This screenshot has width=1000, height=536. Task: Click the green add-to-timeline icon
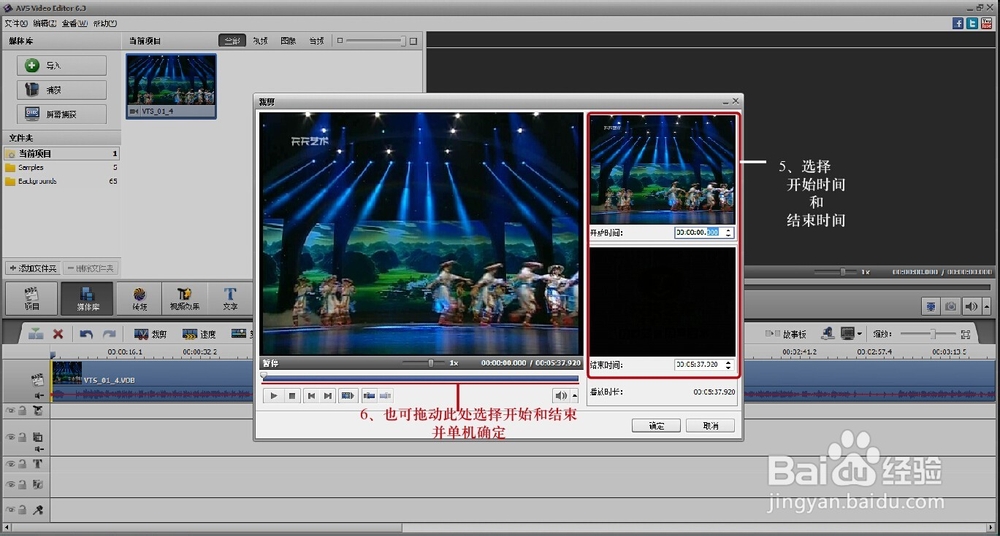(x=36, y=334)
